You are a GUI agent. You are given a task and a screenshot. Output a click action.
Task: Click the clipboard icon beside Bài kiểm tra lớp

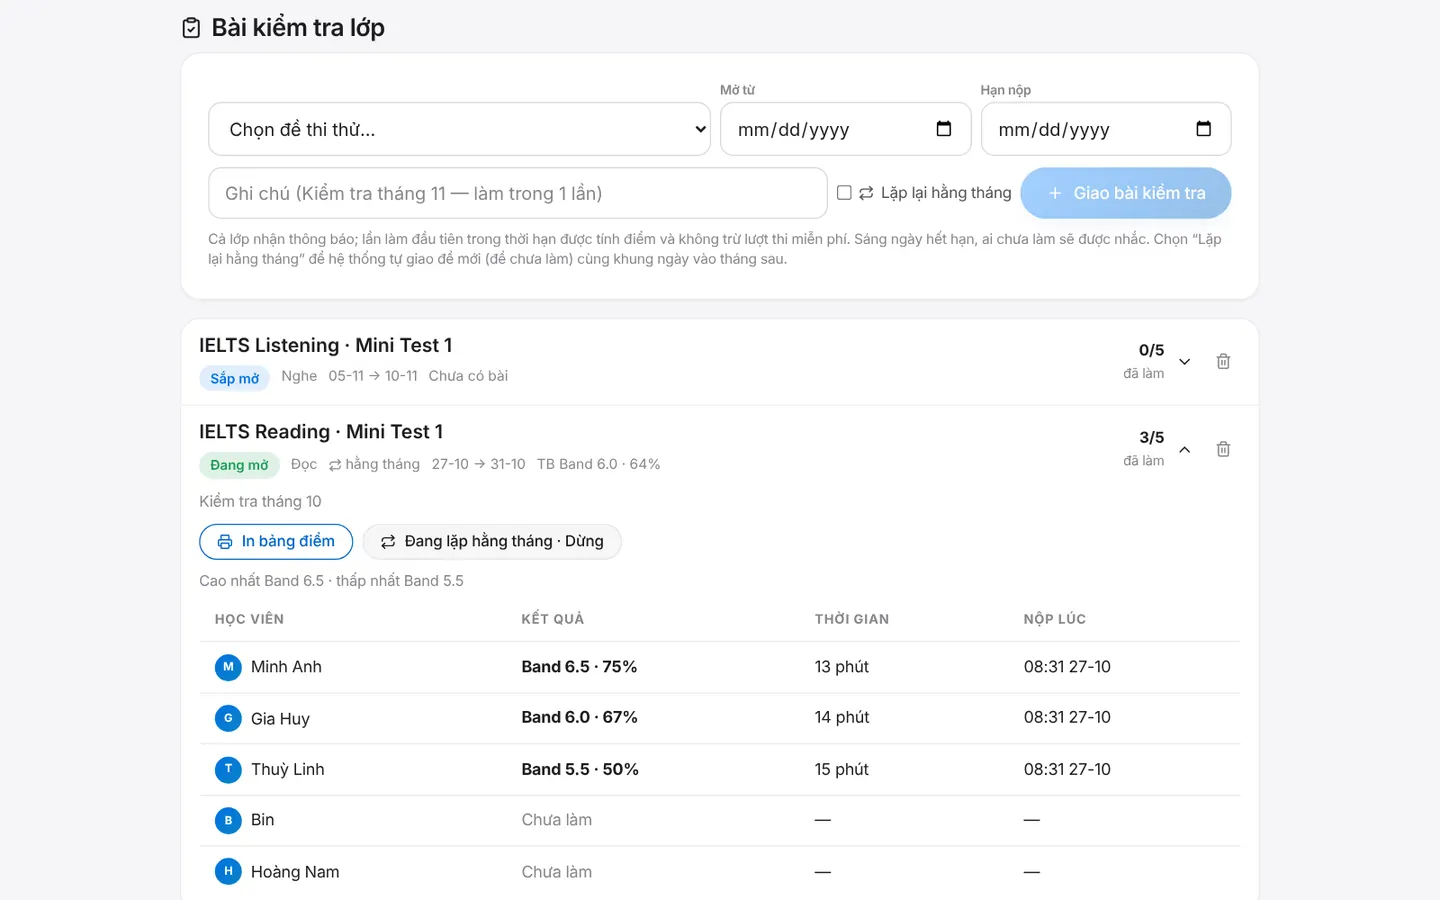click(x=191, y=28)
